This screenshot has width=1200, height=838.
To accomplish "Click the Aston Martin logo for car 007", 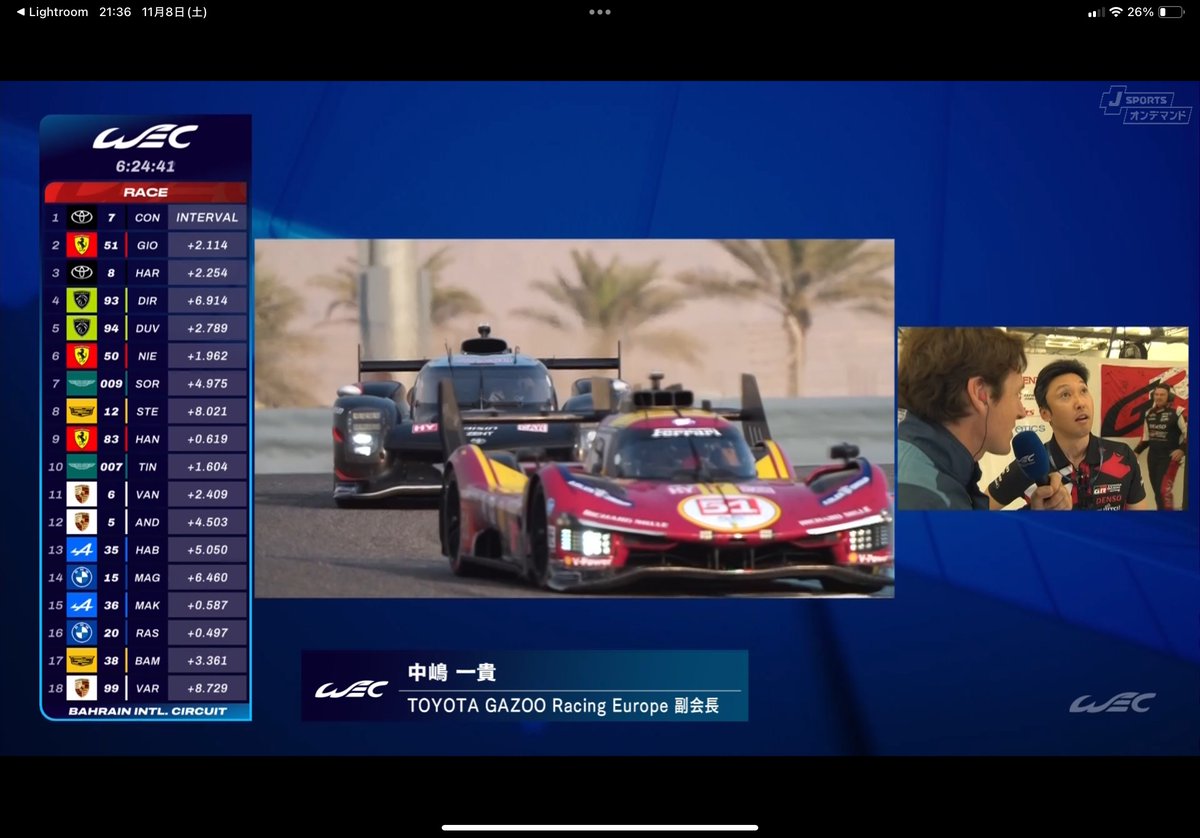I will (x=81, y=467).
